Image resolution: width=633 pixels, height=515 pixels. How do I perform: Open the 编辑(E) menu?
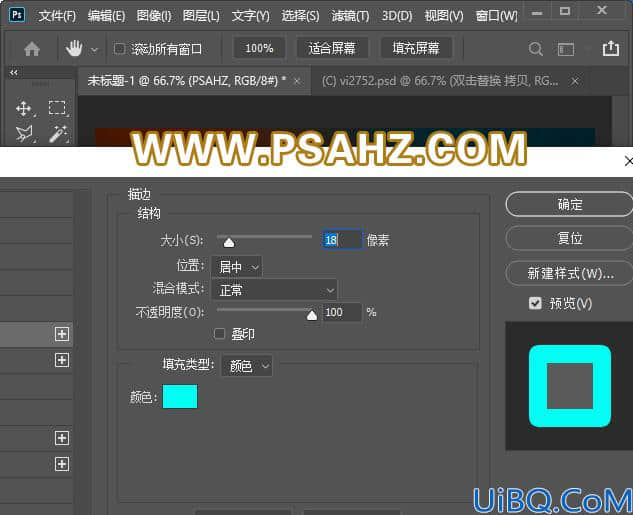click(106, 16)
